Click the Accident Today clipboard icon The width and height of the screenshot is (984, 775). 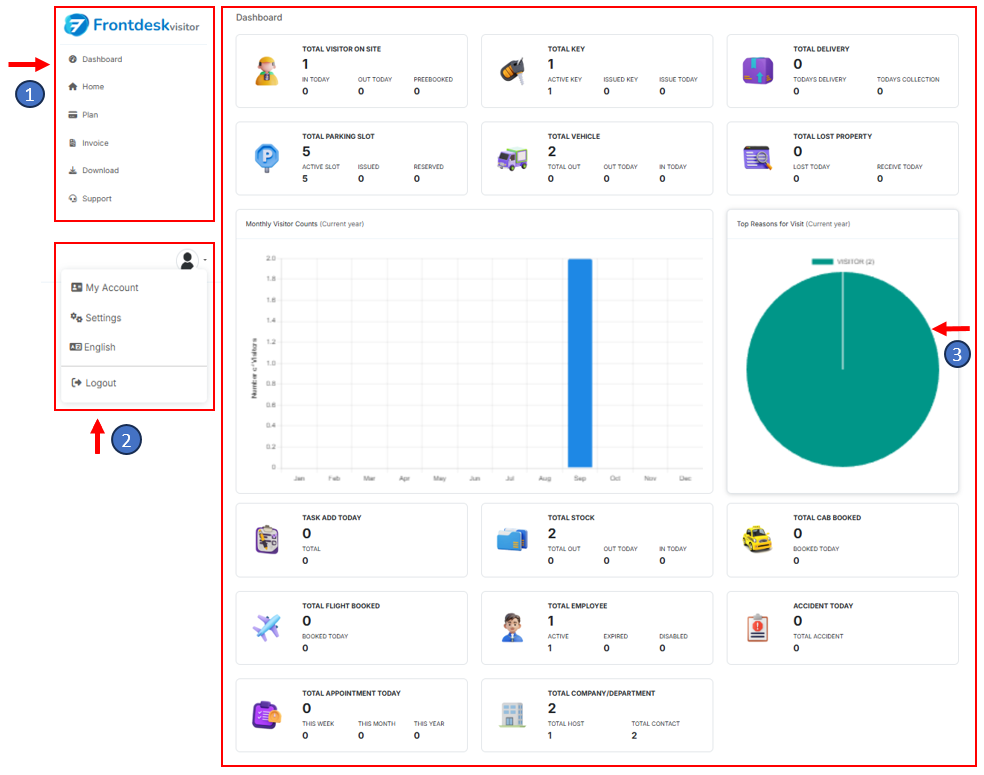[x=757, y=627]
